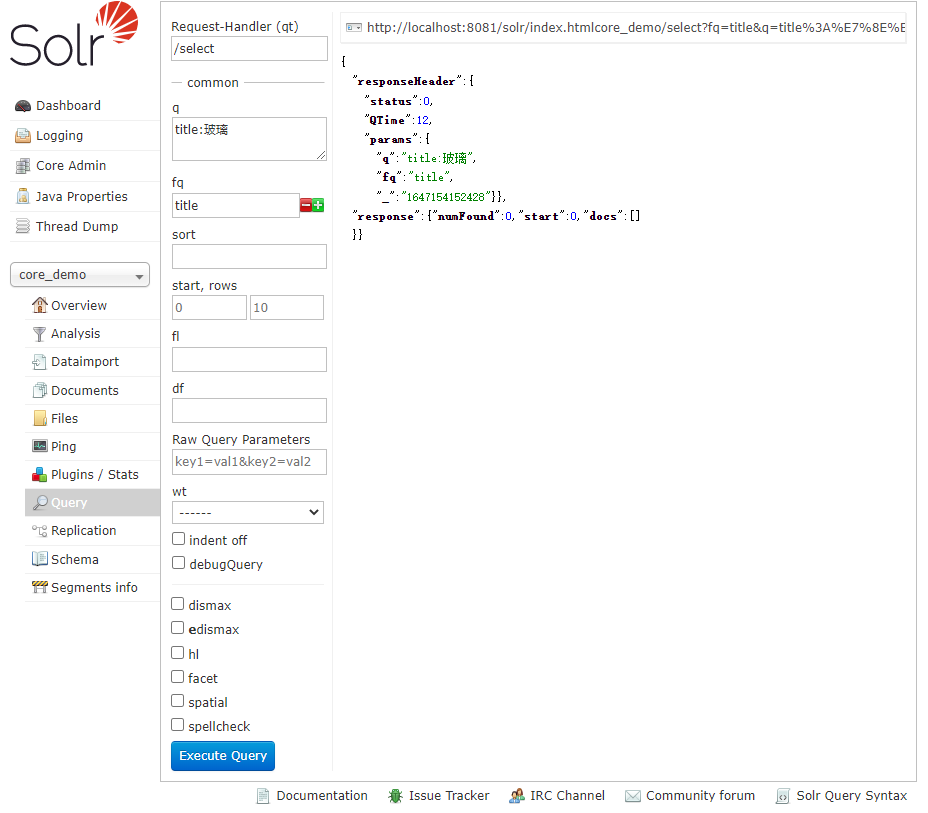
Task: Click the Plugins / Stats blocks icon
Action: coord(40,475)
